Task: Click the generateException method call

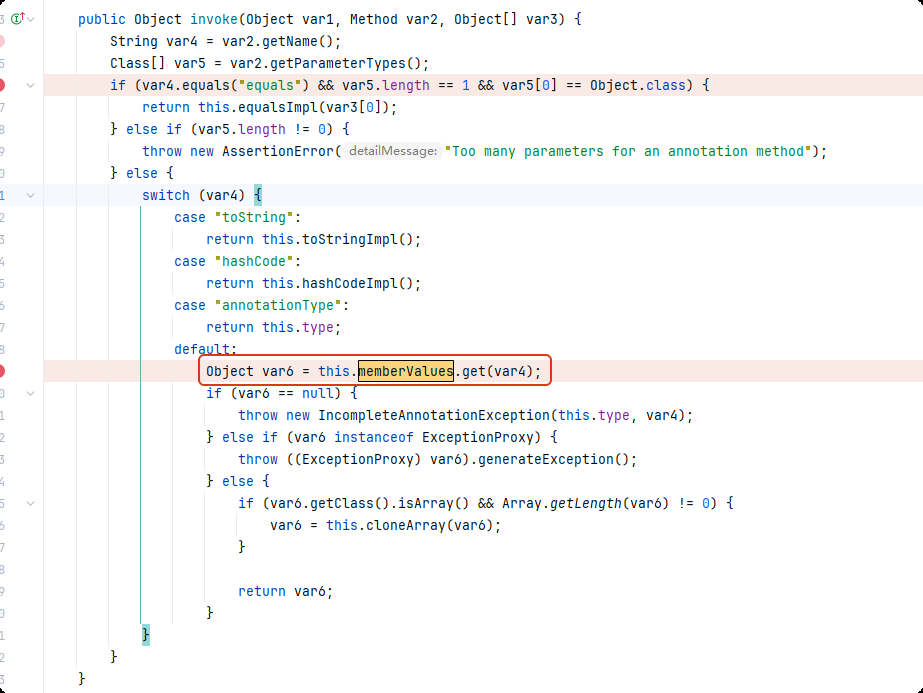Action: click(x=548, y=459)
